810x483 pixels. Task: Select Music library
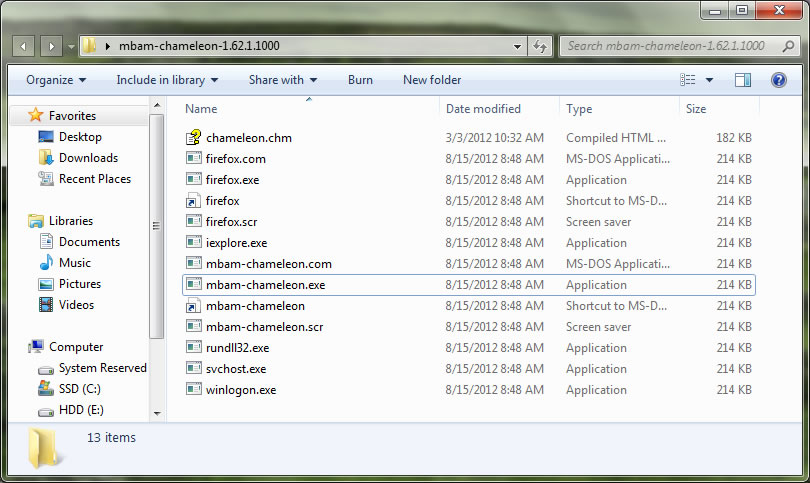pyautogui.click(x=74, y=262)
